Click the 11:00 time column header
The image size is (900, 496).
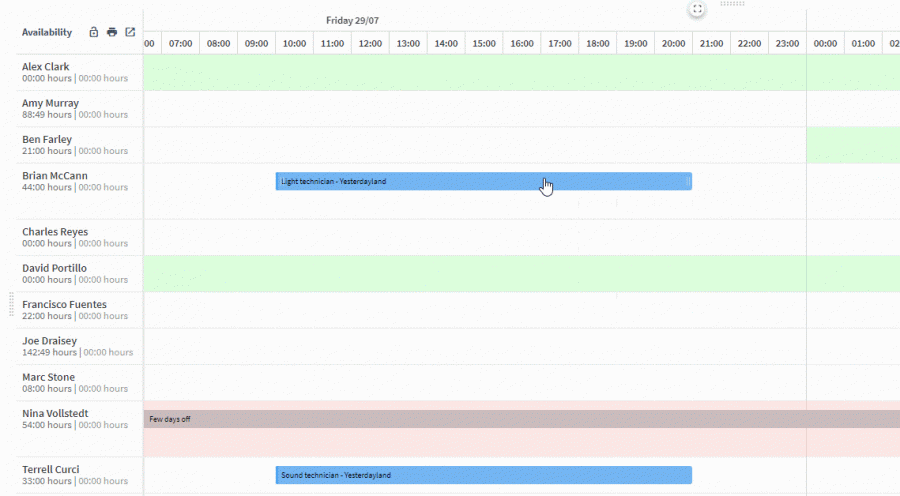(332, 44)
